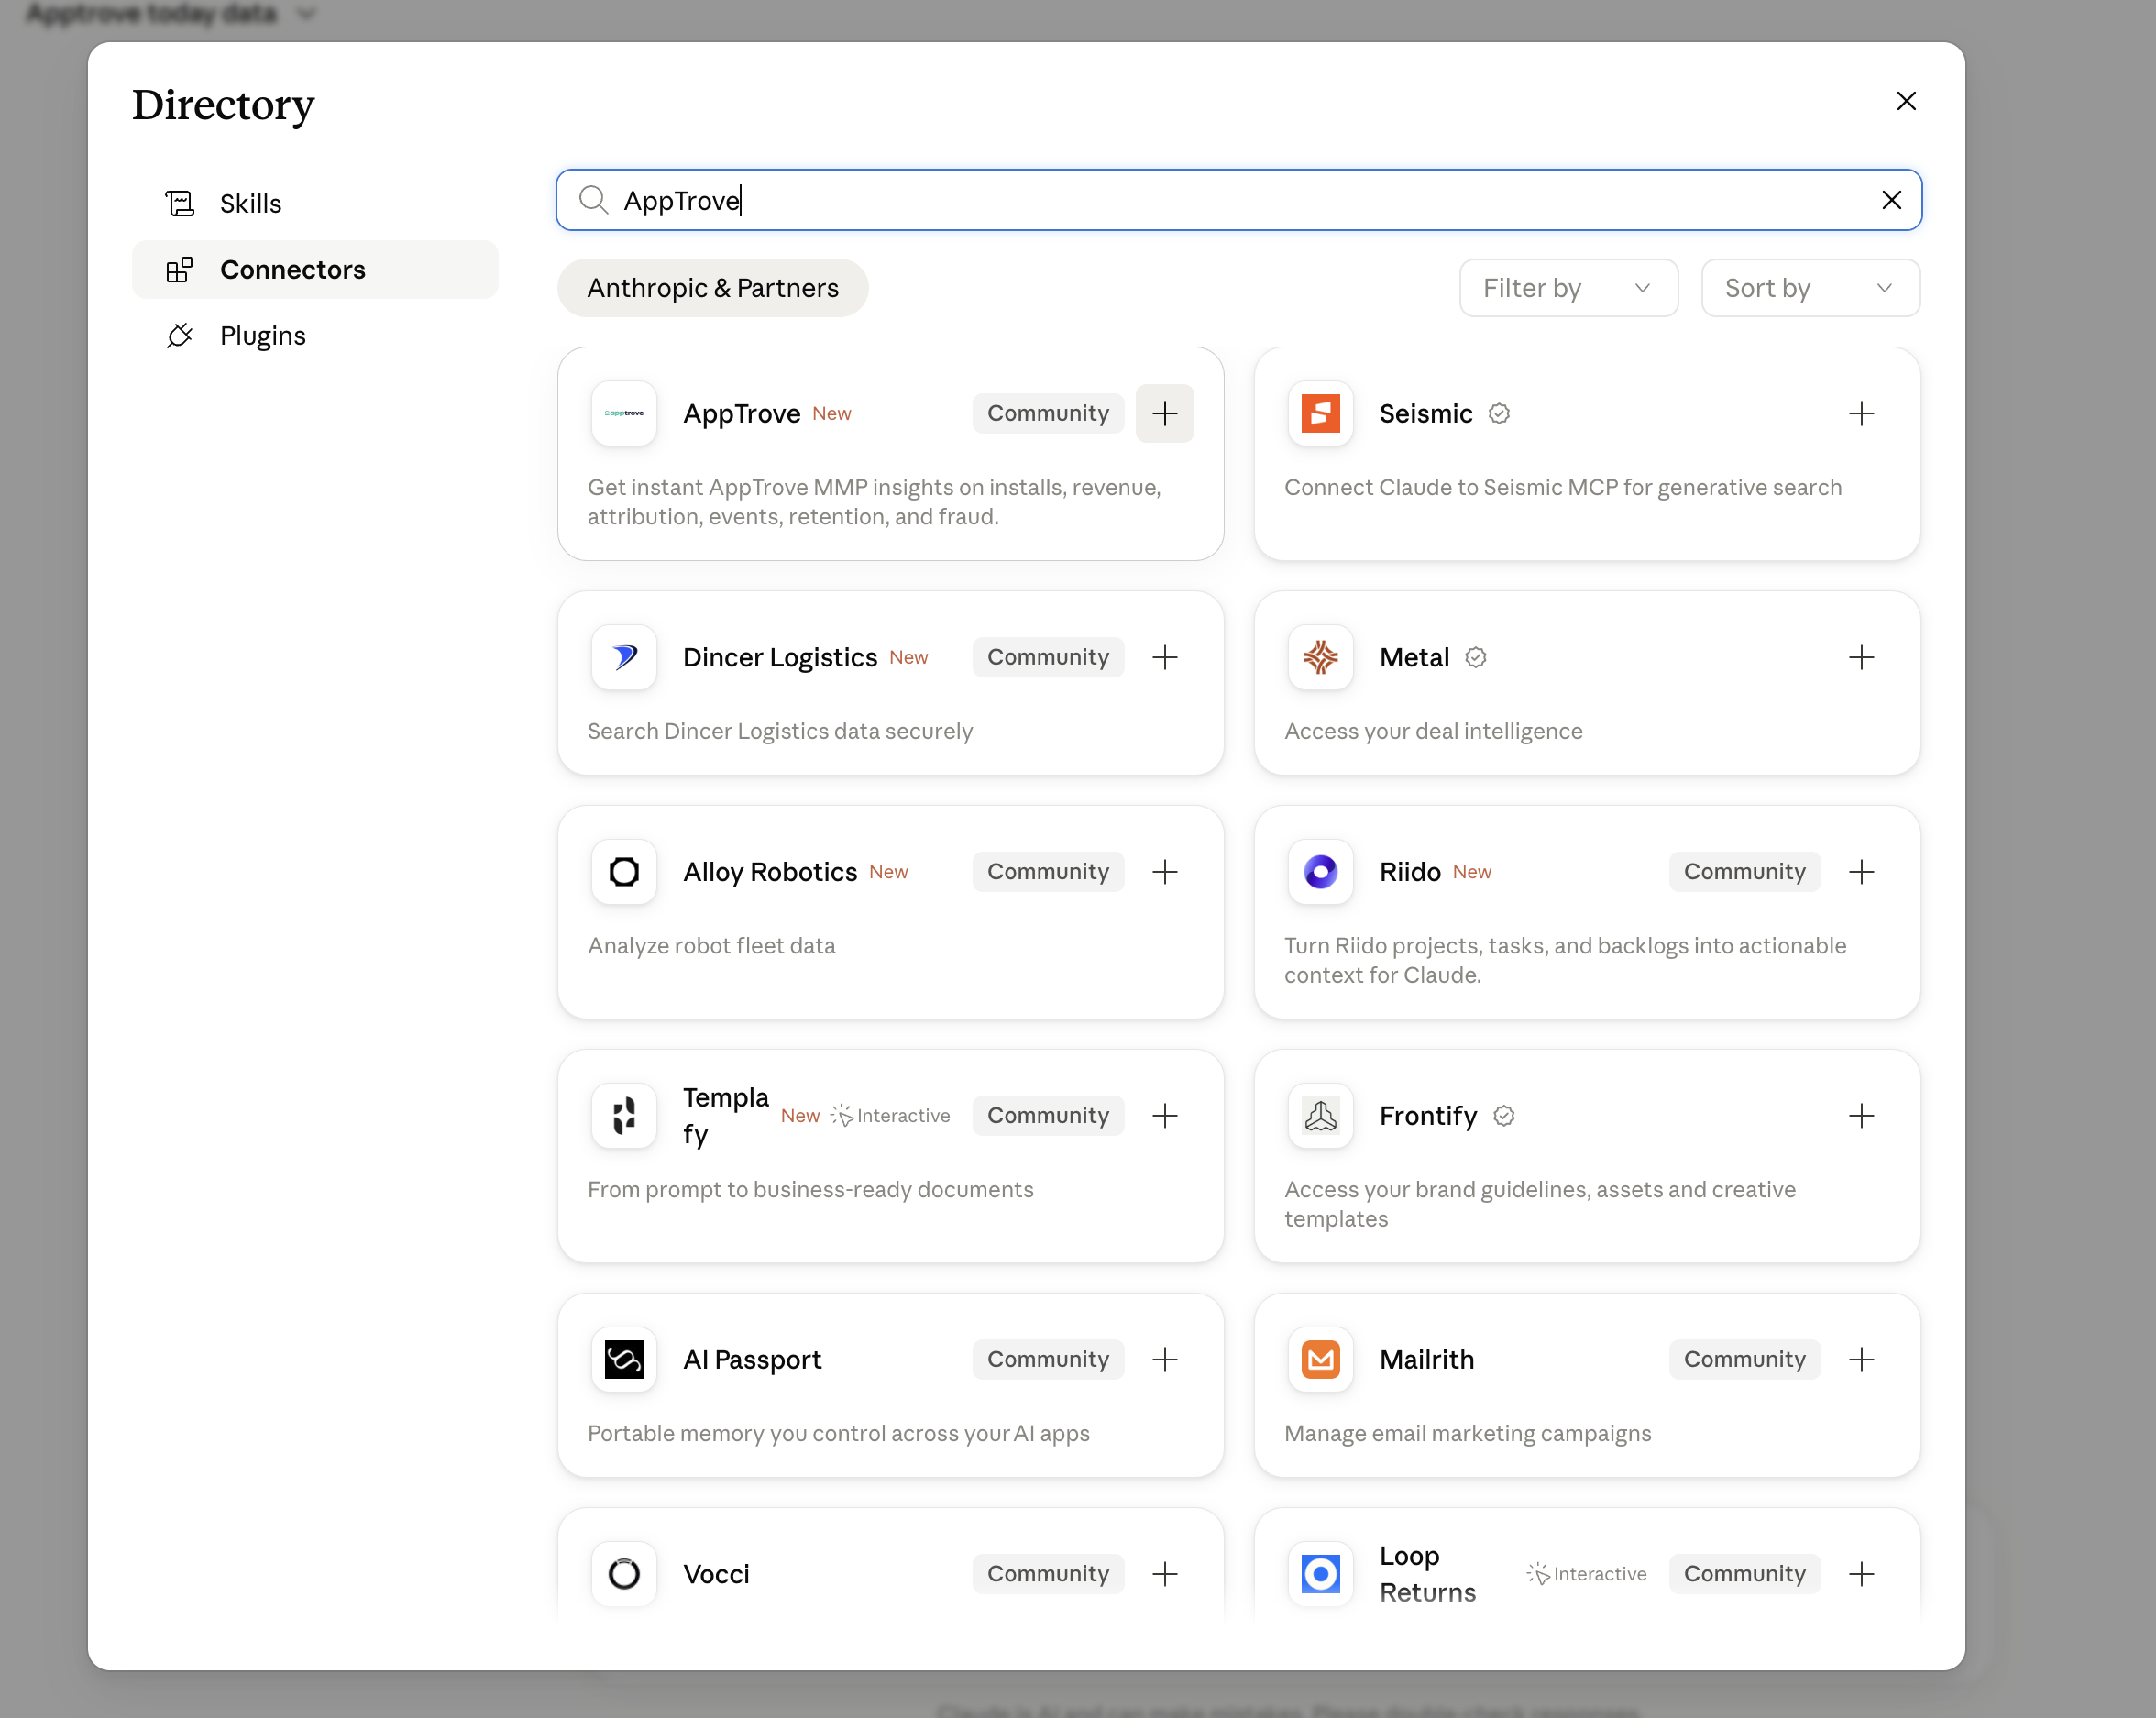
Task: Open the Riido connector title
Action: [x=1410, y=871]
